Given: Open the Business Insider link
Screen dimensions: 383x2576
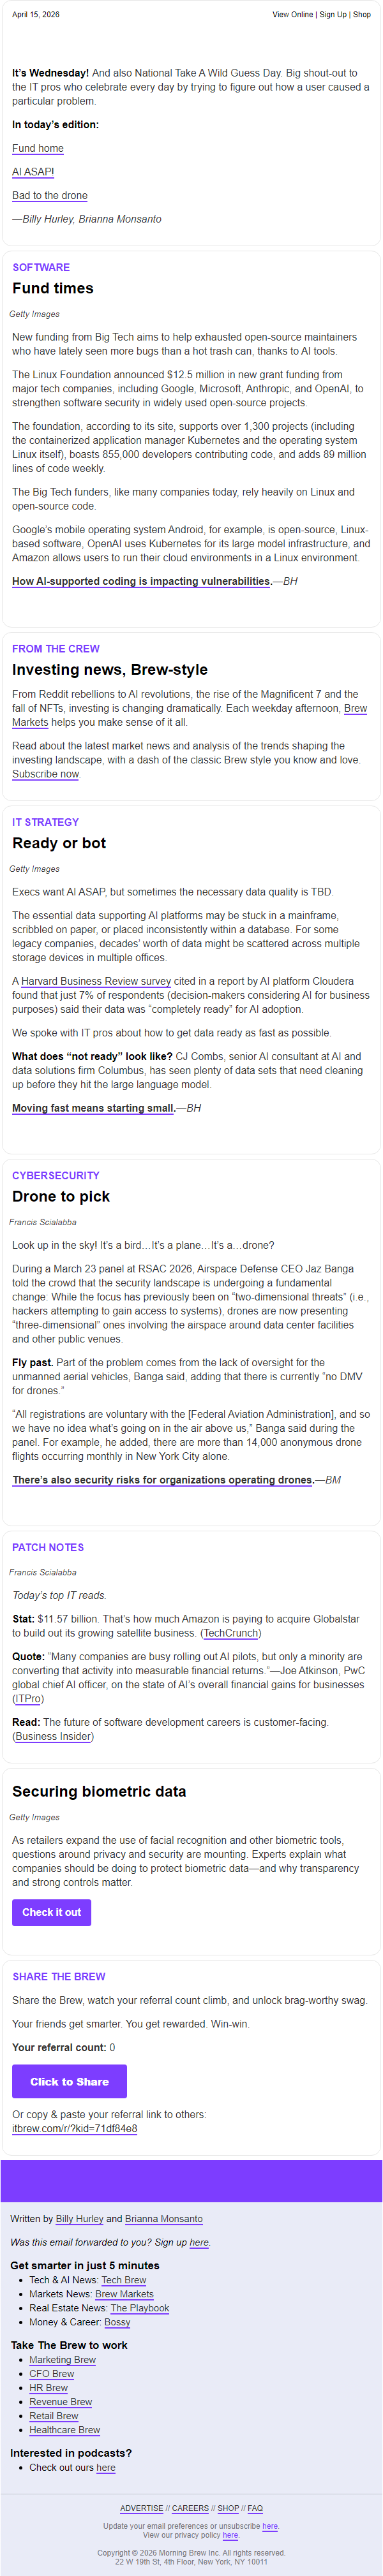Looking at the screenshot, I should point(53,1737).
